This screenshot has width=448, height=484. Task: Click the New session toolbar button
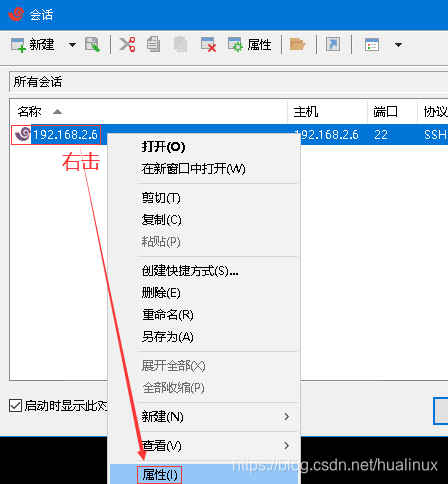pos(32,45)
